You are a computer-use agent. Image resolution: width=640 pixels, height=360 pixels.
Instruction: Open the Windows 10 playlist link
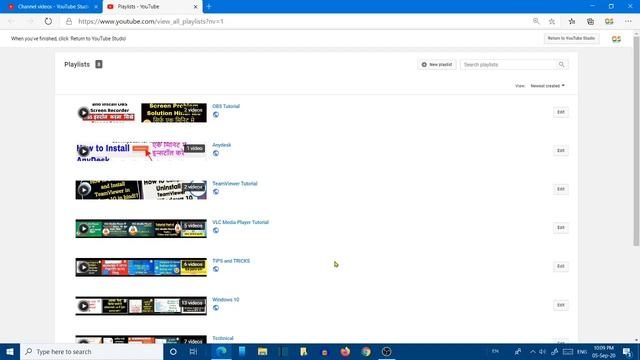tap(226, 300)
